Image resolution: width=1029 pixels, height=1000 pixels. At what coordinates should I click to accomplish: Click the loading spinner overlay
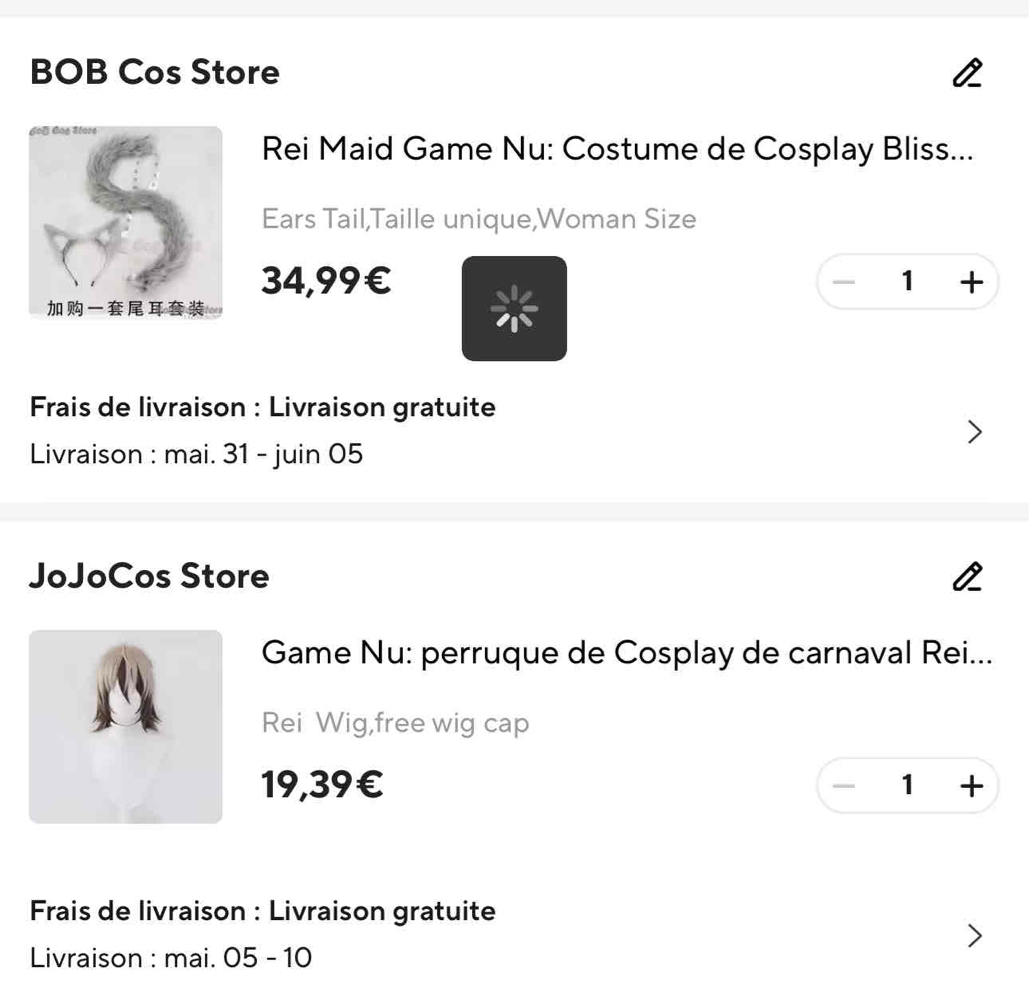[514, 308]
